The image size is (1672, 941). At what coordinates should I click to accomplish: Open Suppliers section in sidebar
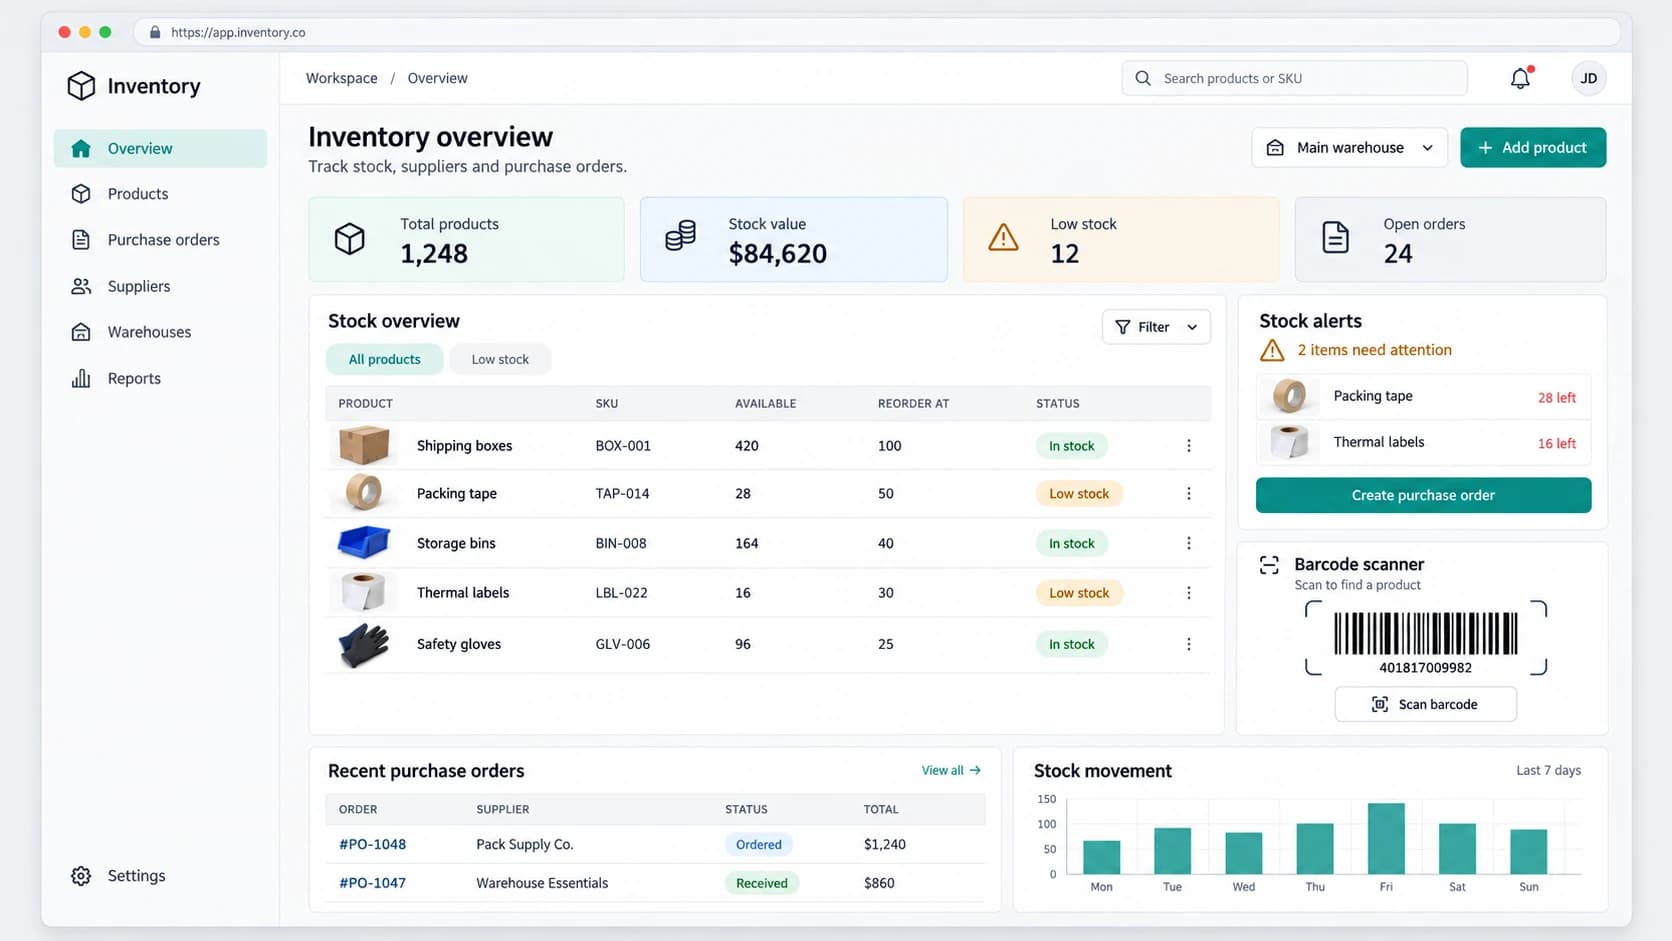[x=160, y=286]
